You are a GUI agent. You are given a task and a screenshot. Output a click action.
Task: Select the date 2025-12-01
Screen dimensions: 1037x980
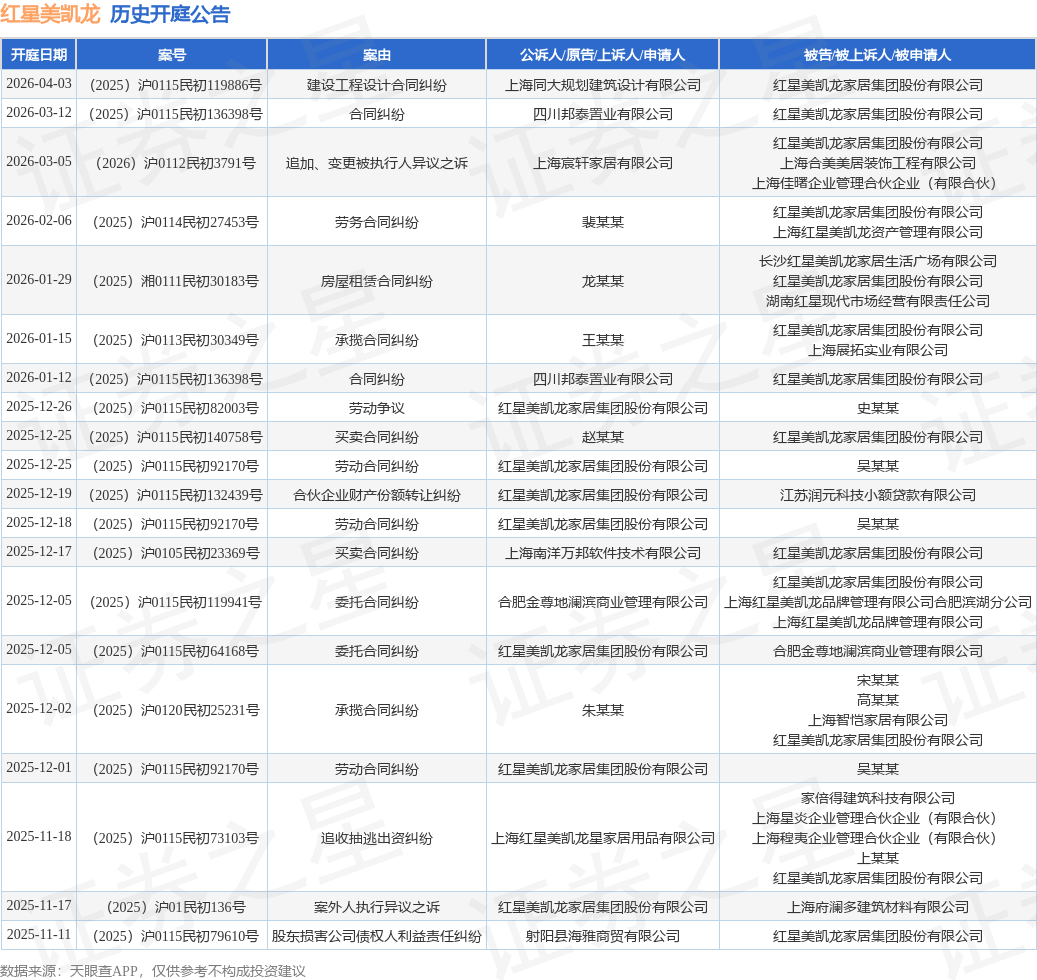[39, 767]
